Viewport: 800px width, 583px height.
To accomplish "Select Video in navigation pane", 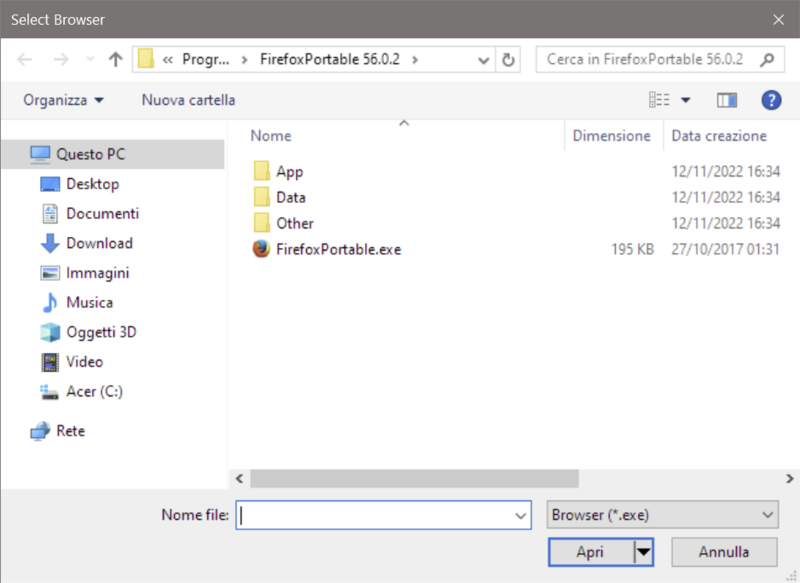I will click(x=84, y=362).
